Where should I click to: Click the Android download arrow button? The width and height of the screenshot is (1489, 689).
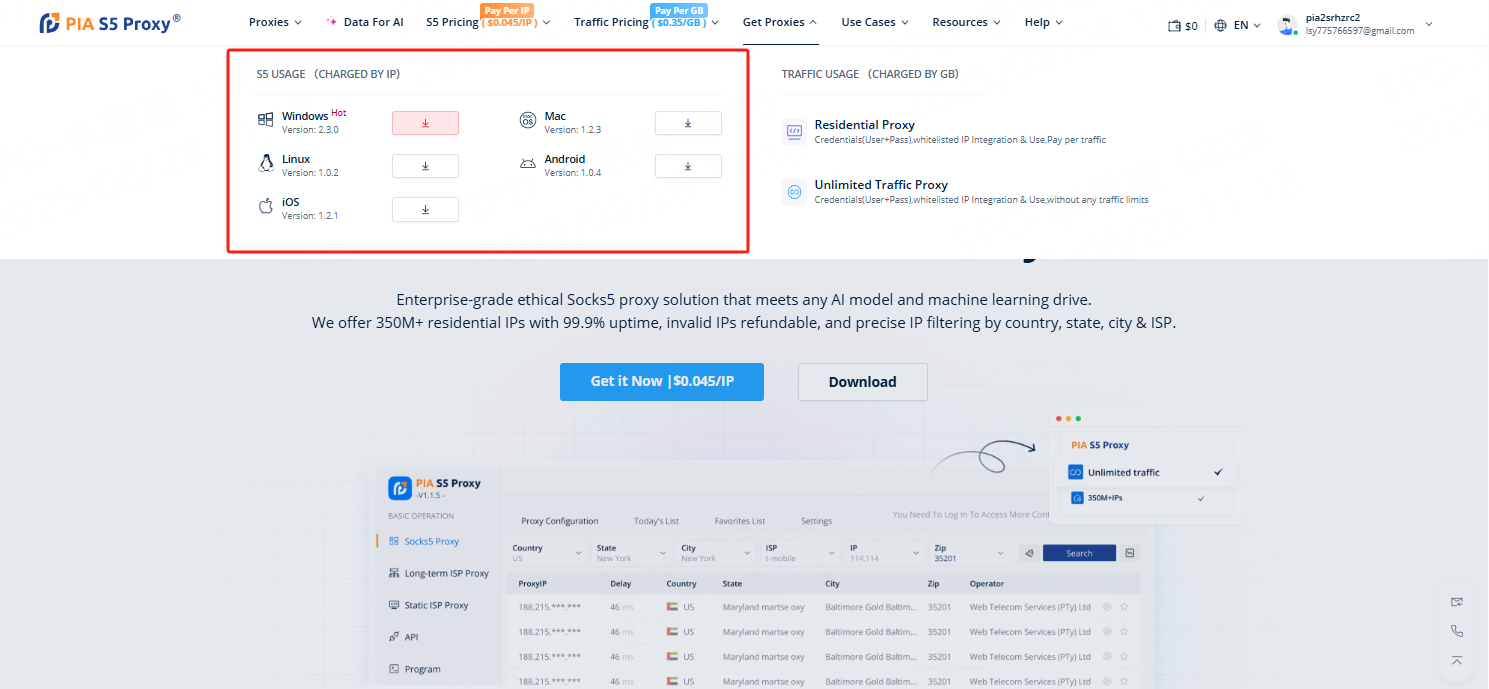[688, 166]
